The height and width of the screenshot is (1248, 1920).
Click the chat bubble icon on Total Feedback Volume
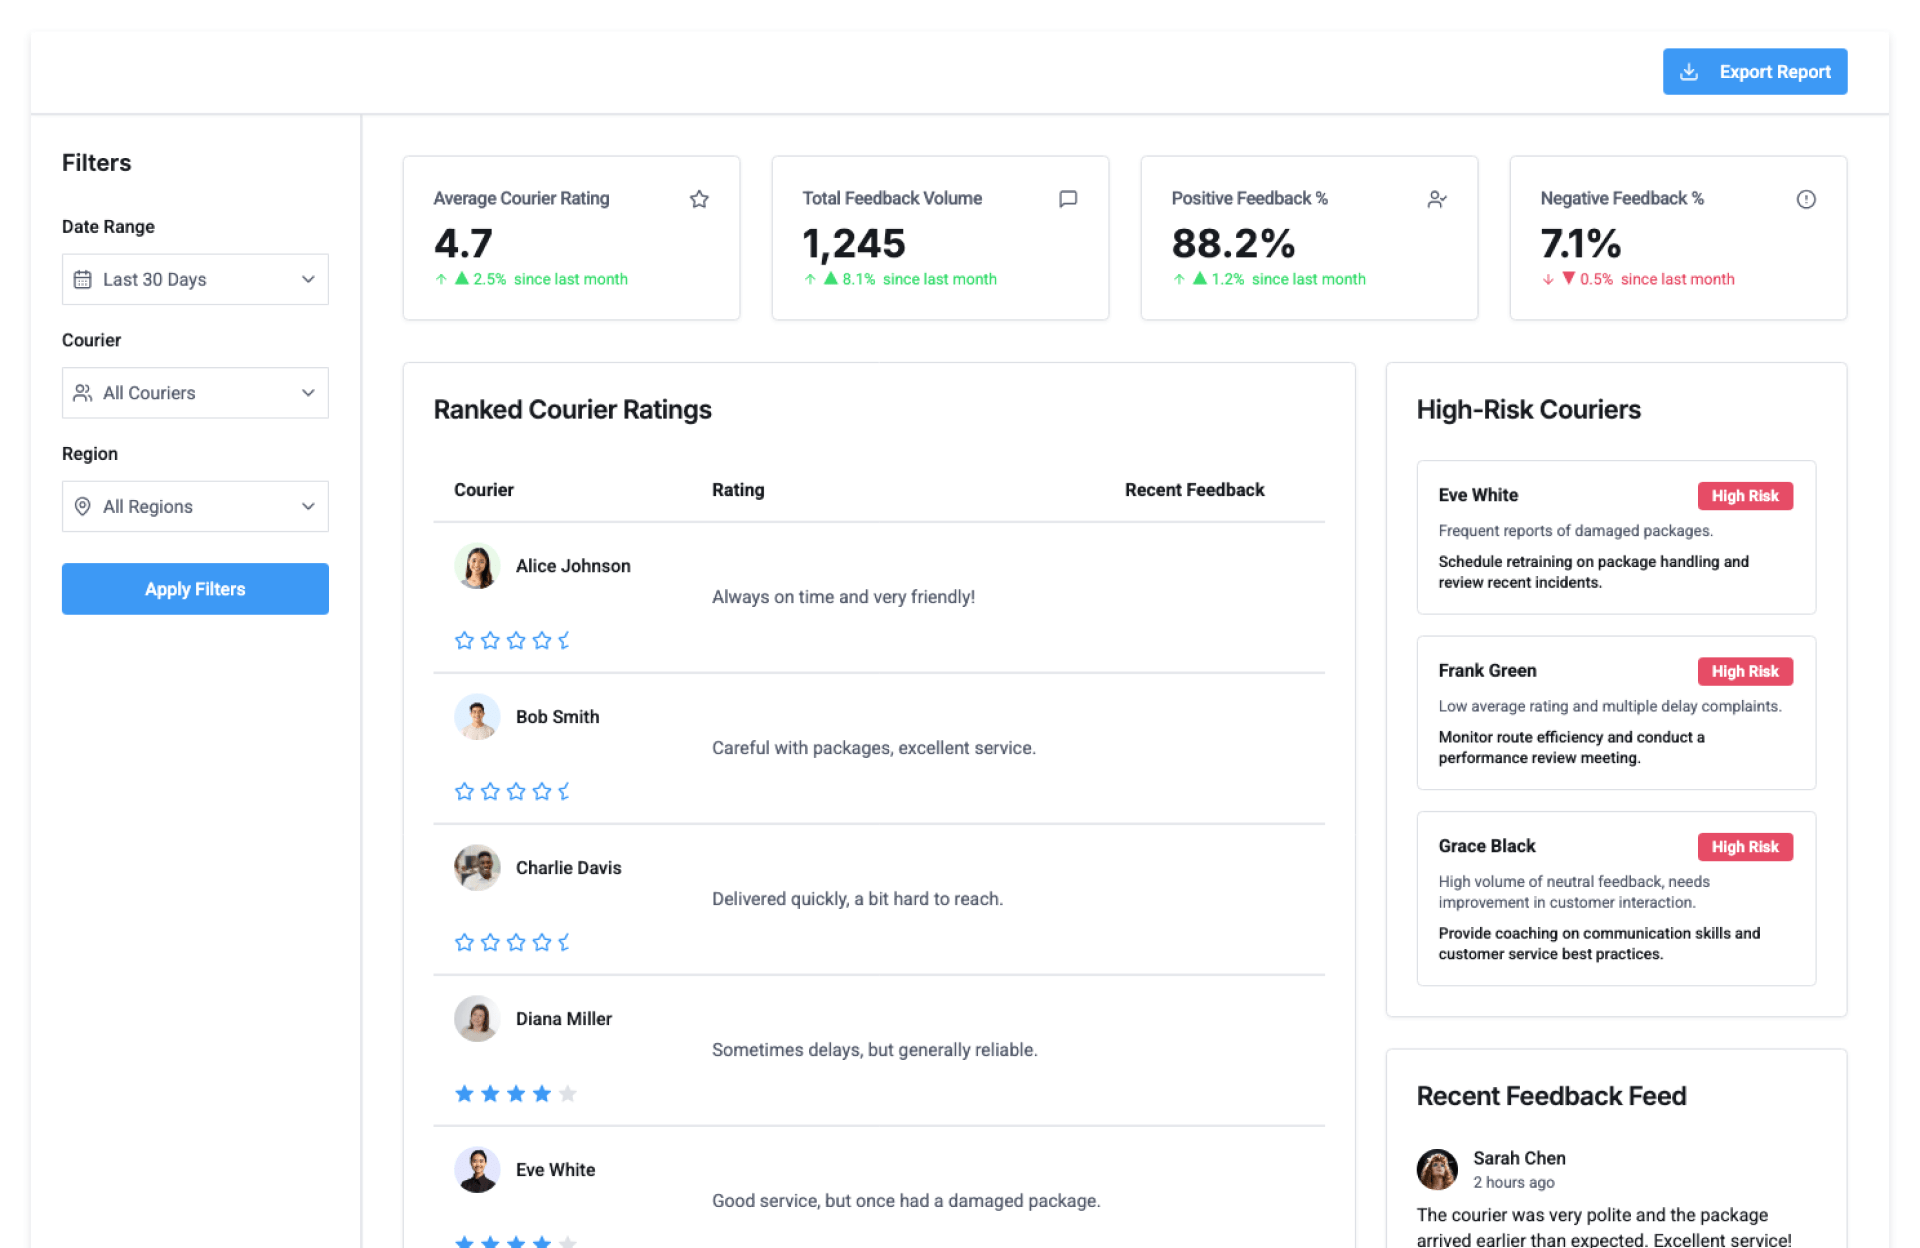(1068, 199)
